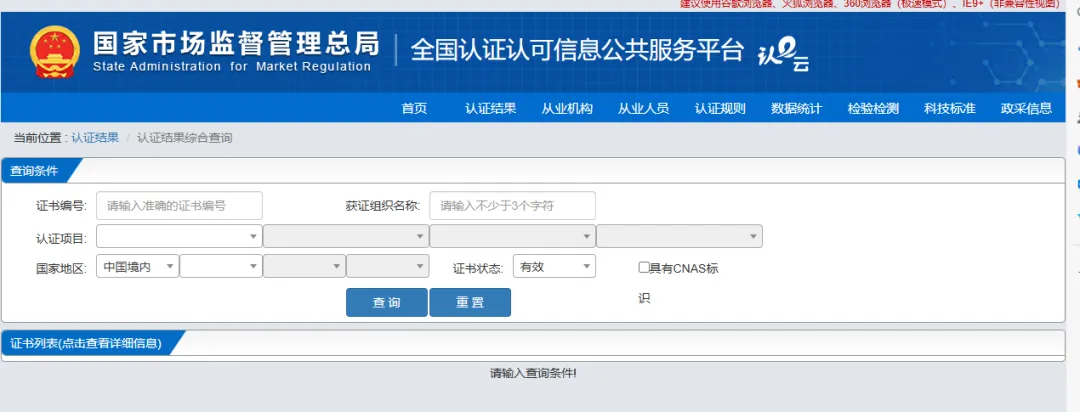Click the 证书列表 panel tab

pos(88,343)
